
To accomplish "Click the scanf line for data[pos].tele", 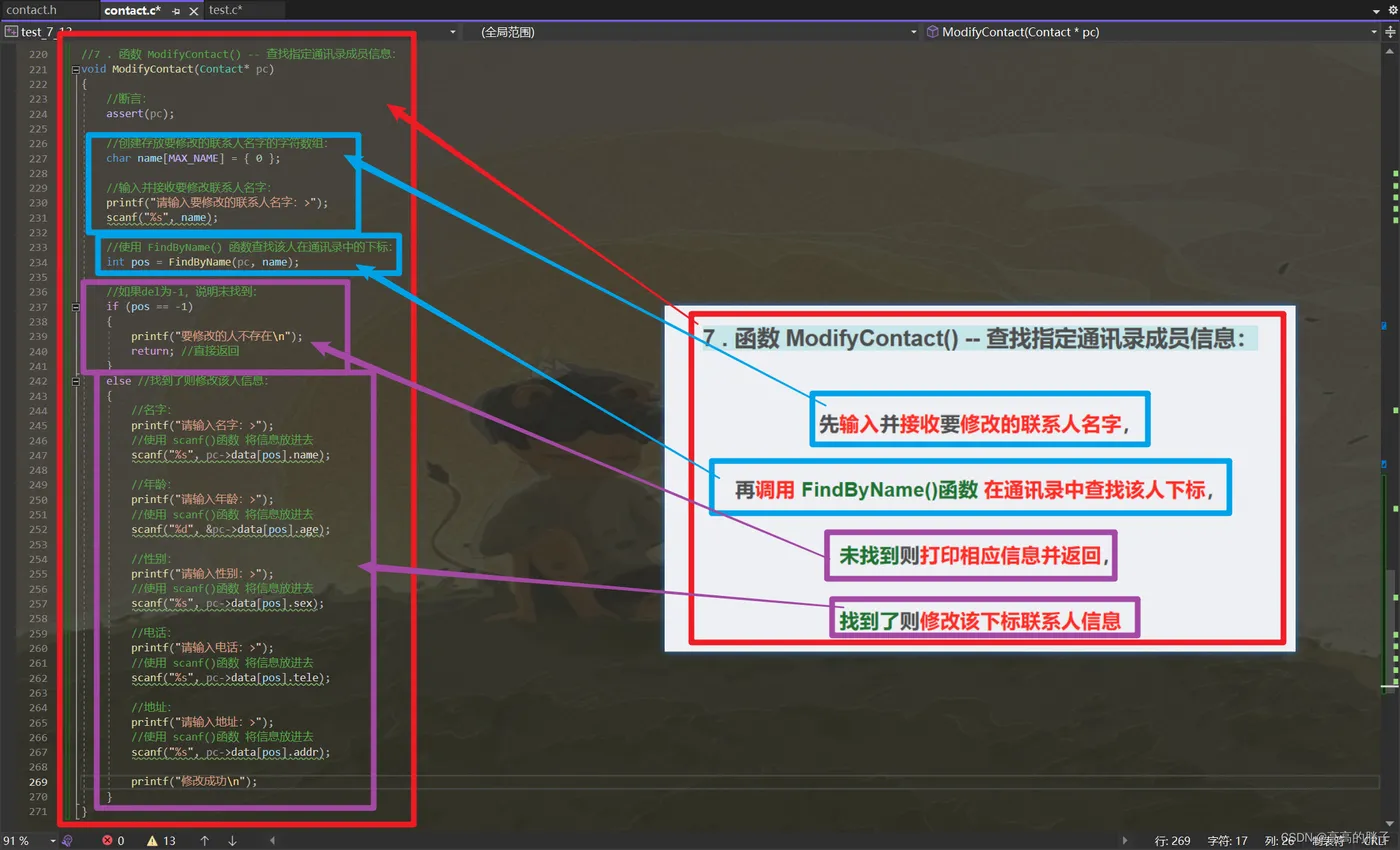I will tap(230, 677).
